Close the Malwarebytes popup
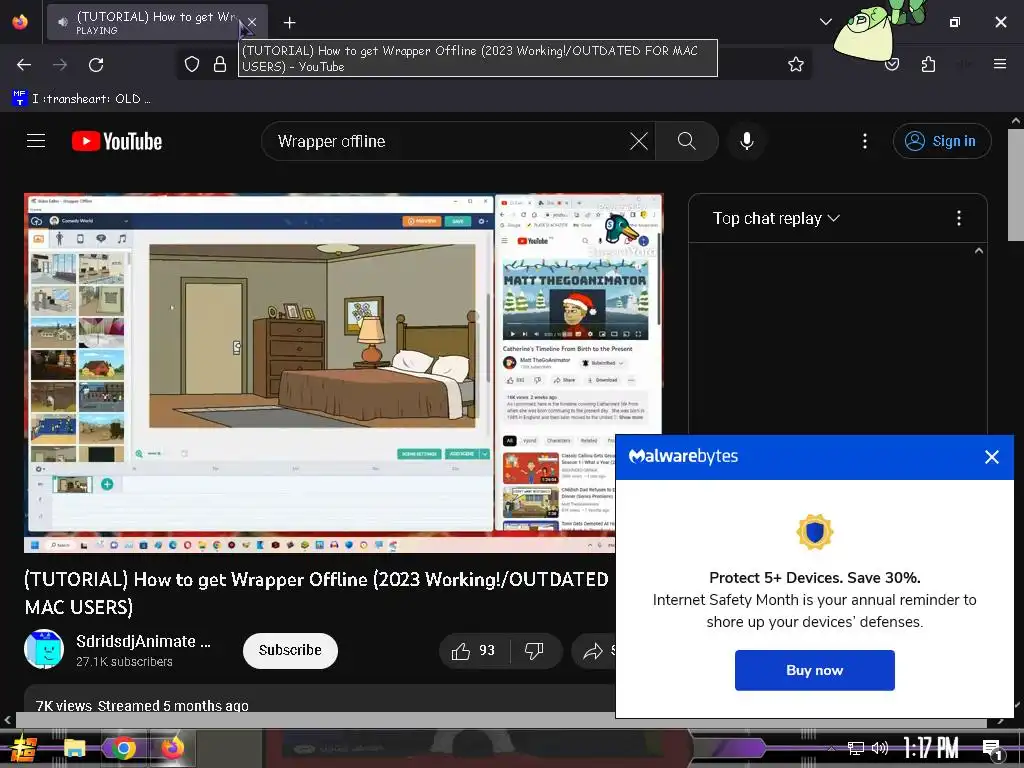1024x768 pixels. 991,457
